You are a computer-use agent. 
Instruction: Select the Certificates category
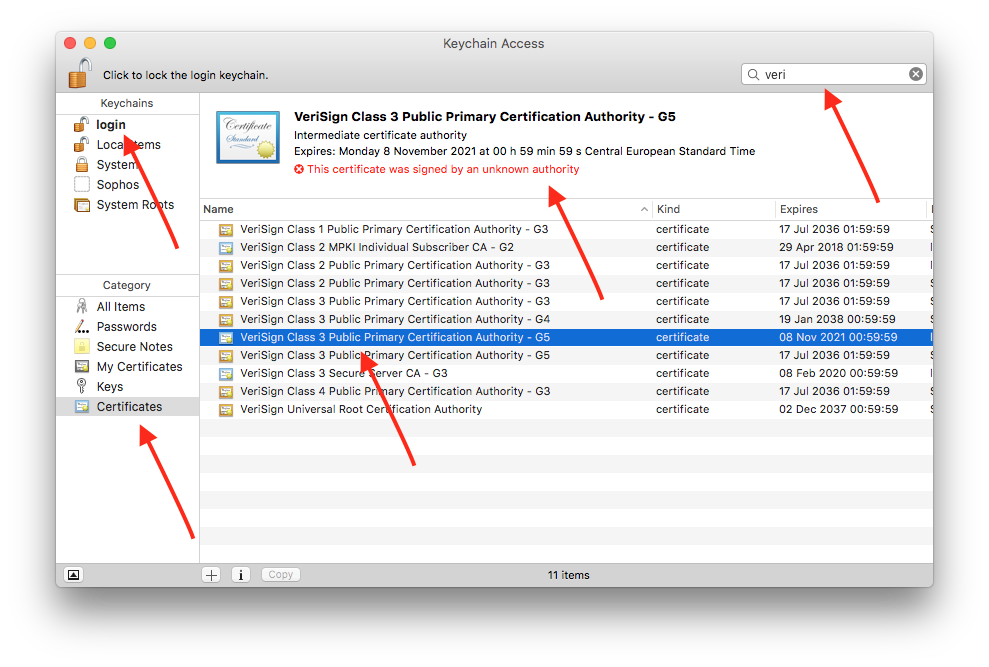(x=127, y=407)
